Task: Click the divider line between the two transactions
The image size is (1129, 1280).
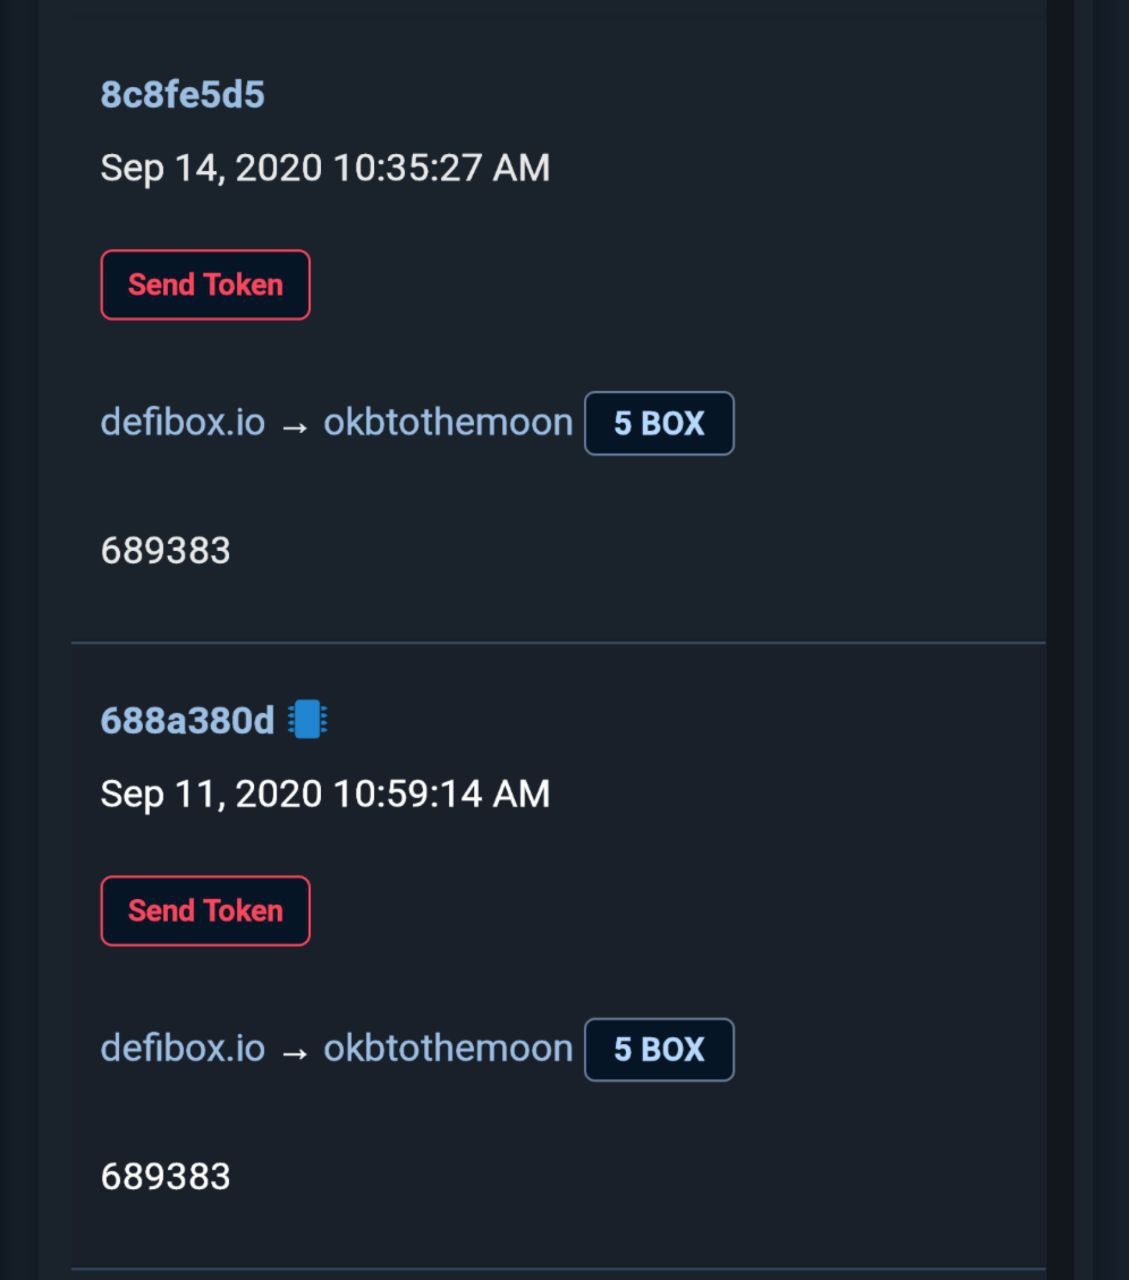Action: [x=558, y=642]
